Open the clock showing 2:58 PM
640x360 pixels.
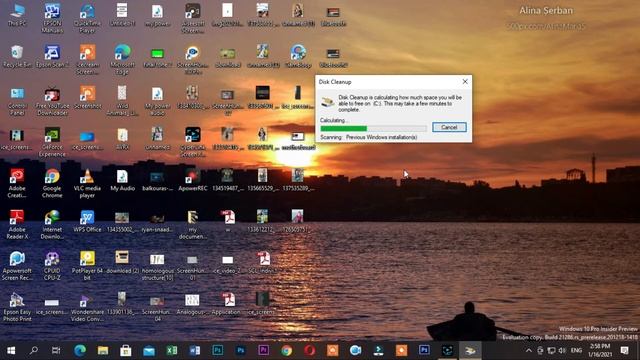(600, 350)
